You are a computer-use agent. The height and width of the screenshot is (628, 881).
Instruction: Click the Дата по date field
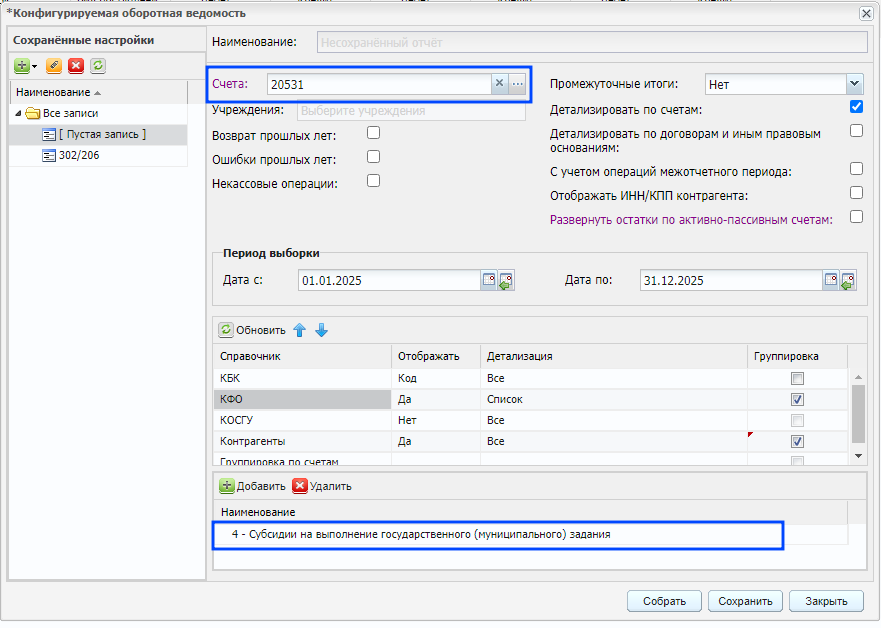(730, 280)
